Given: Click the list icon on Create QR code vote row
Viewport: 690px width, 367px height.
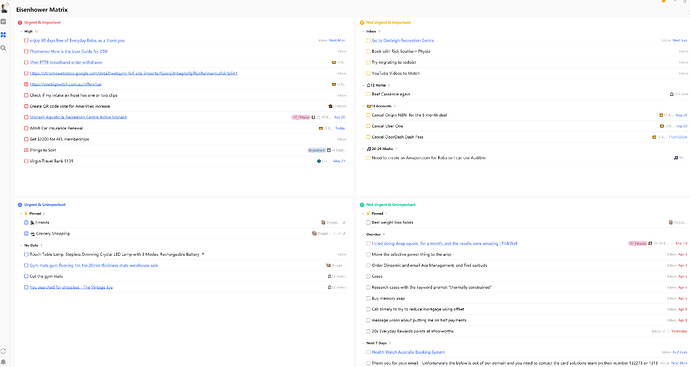Looking at the screenshot, I should point(330,106).
